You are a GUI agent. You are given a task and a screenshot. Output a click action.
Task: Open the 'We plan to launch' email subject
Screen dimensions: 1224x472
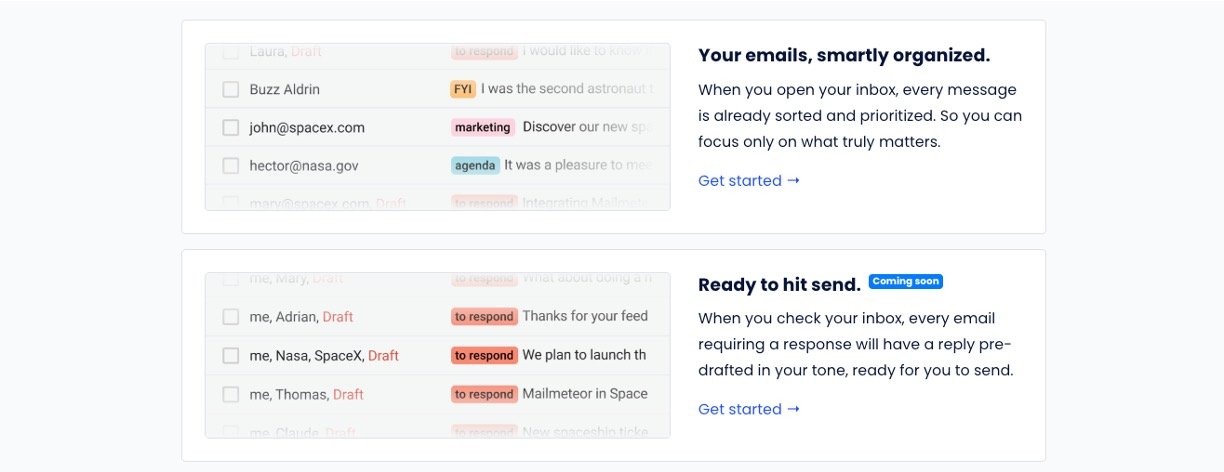(x=584, y=356)
